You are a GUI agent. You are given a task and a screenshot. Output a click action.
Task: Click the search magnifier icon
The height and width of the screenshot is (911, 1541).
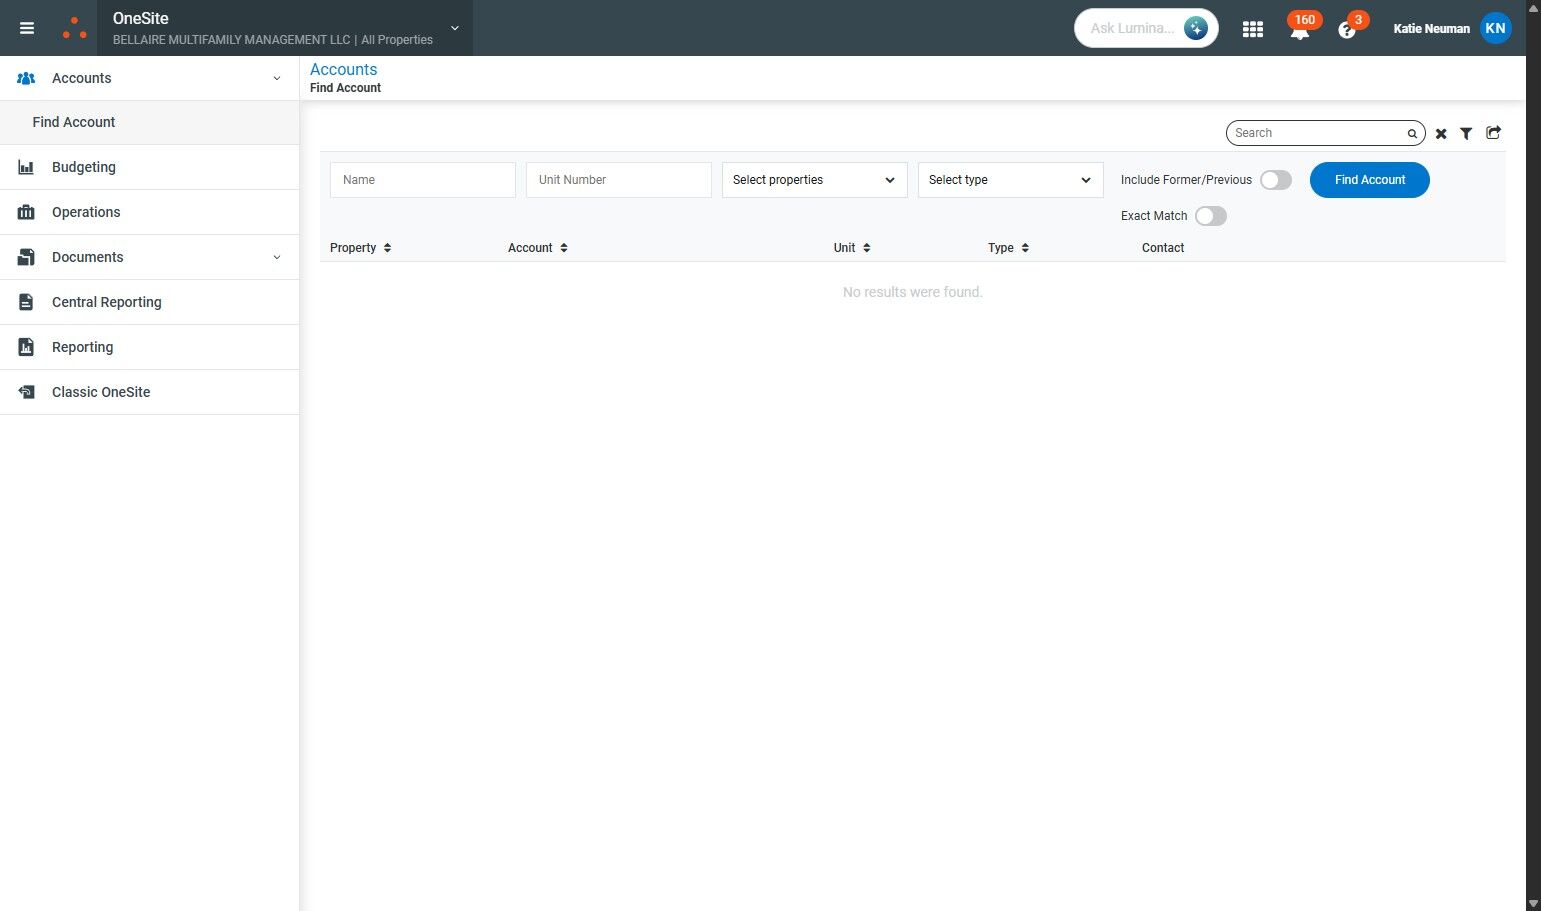[1412, 133]
